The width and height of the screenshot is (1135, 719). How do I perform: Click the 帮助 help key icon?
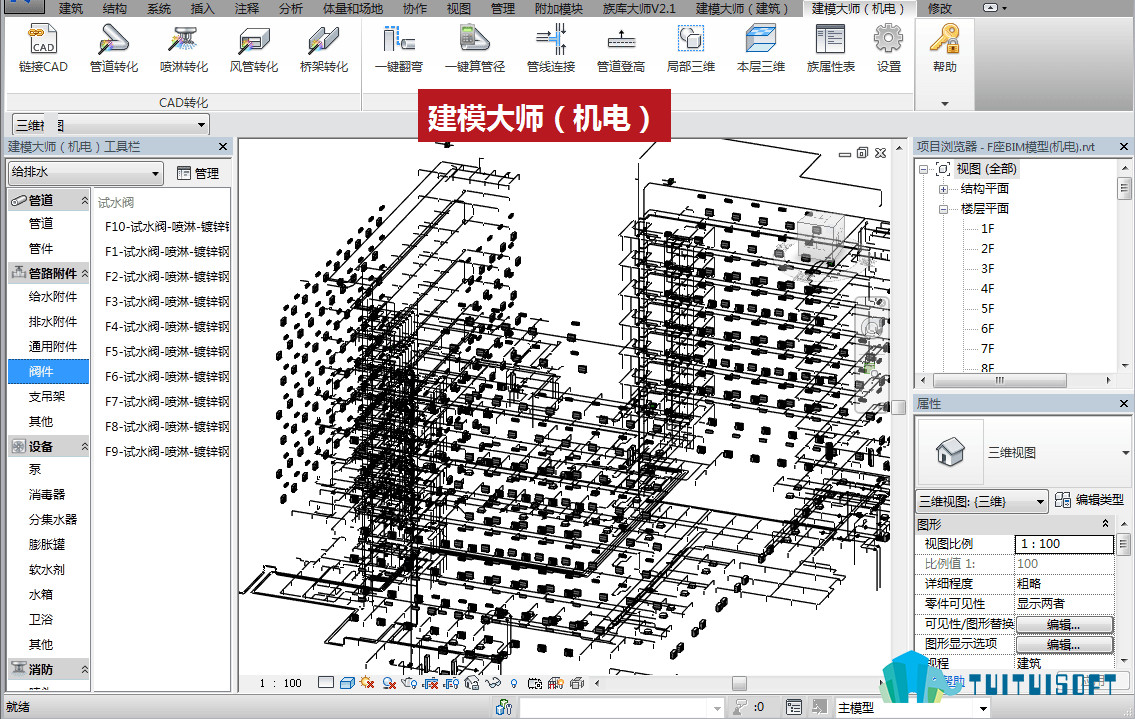click(945, 49)
